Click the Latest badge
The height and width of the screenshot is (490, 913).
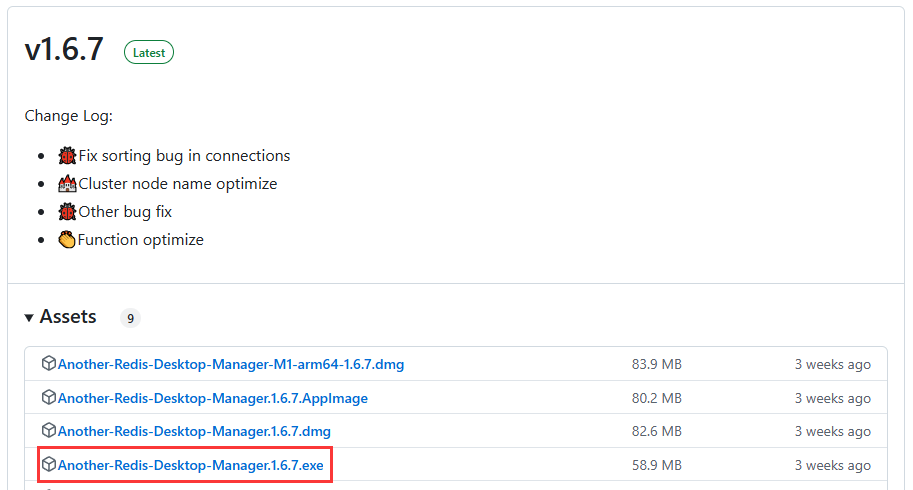[148, 52]
